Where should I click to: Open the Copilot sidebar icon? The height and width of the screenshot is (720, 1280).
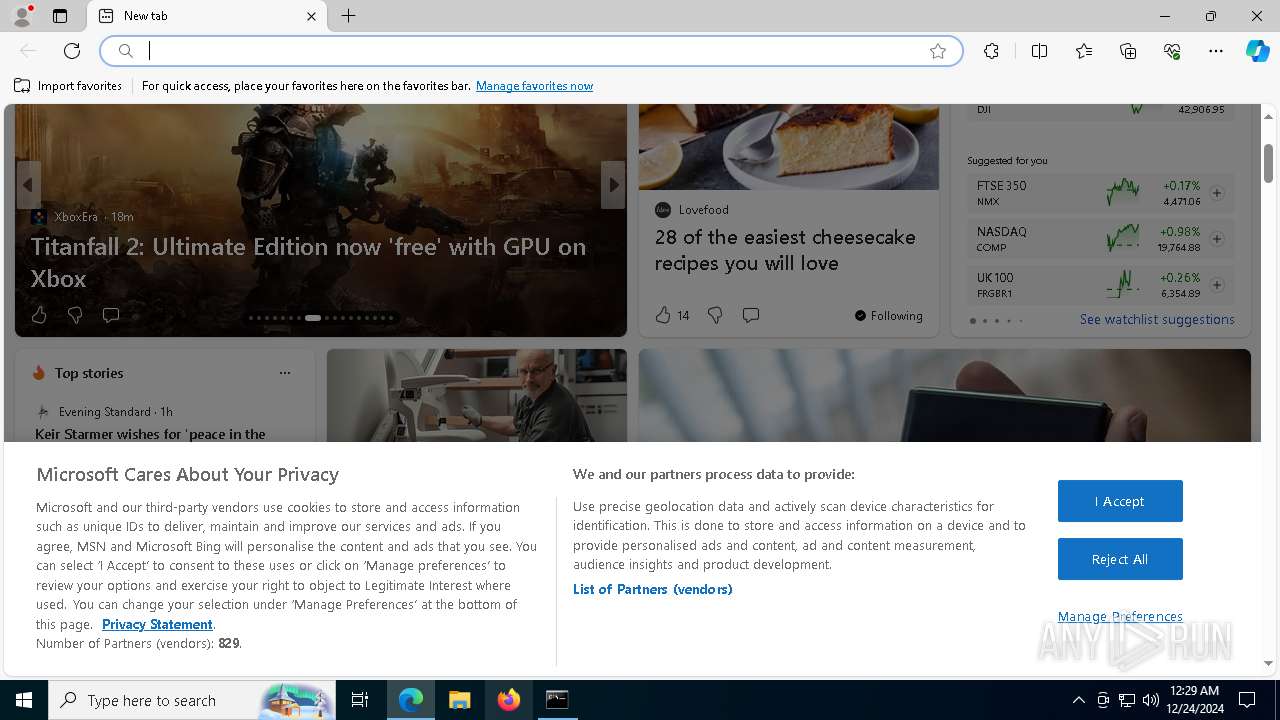pos(1257,51)
